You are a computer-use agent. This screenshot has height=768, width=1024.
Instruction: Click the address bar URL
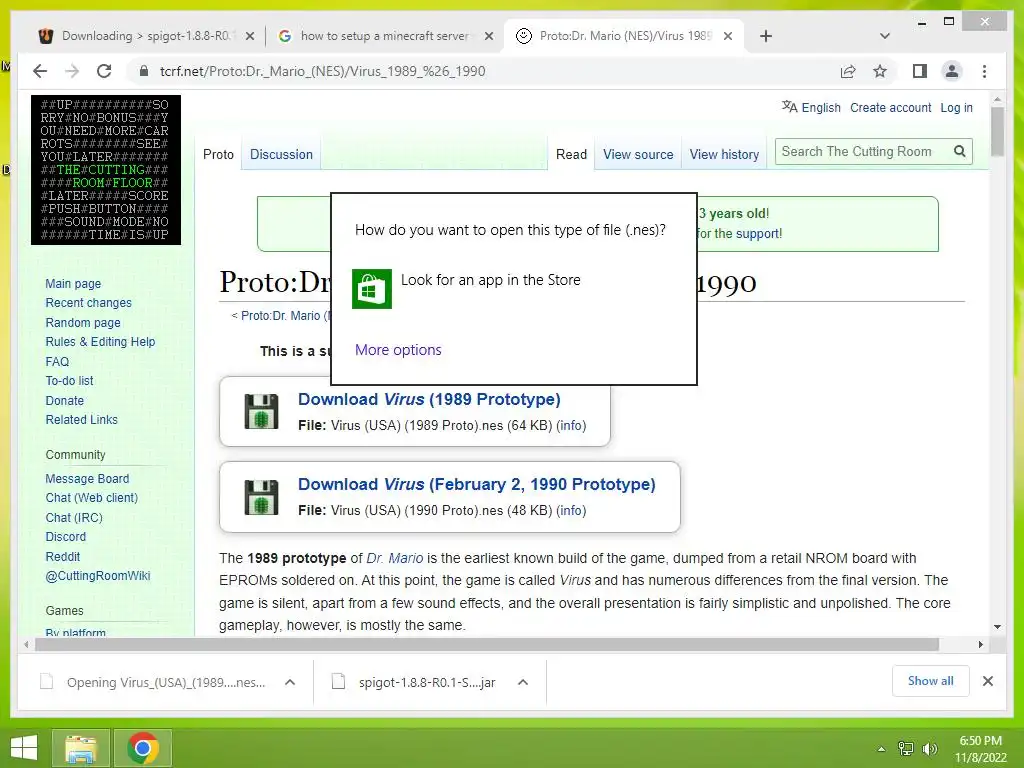coord(323,71)
